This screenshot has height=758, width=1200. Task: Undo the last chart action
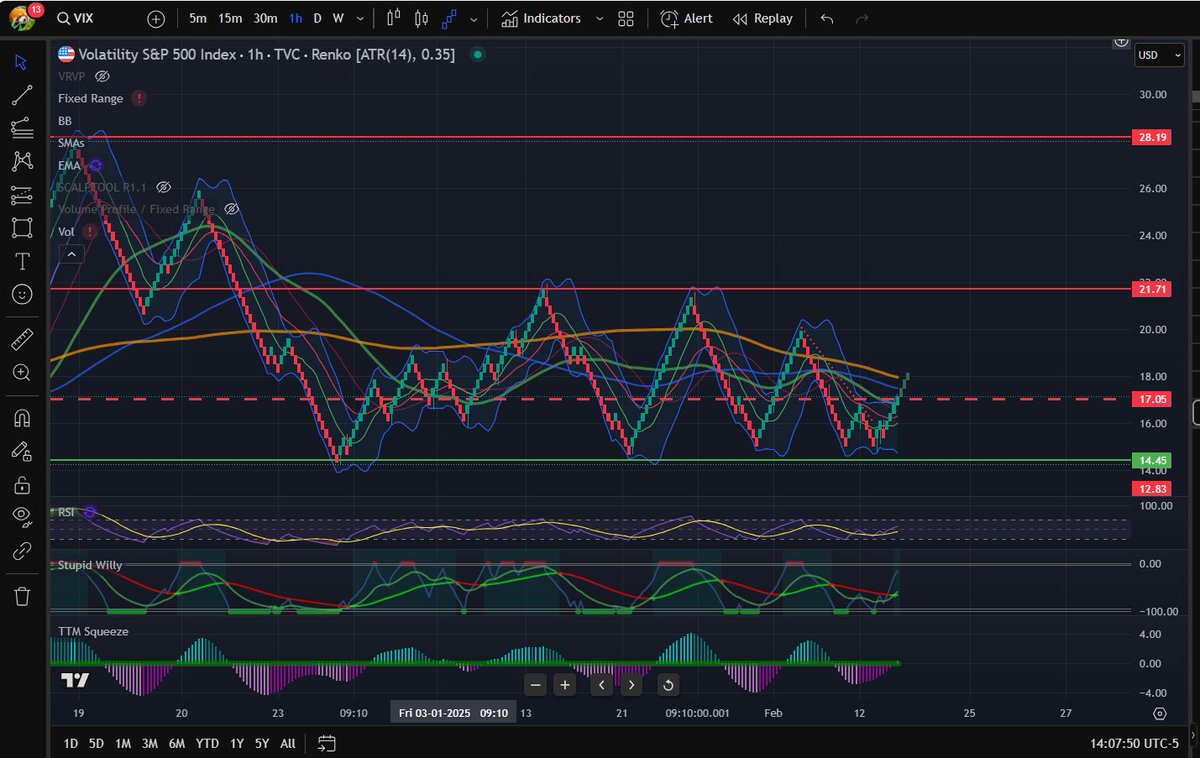(827, 18)
